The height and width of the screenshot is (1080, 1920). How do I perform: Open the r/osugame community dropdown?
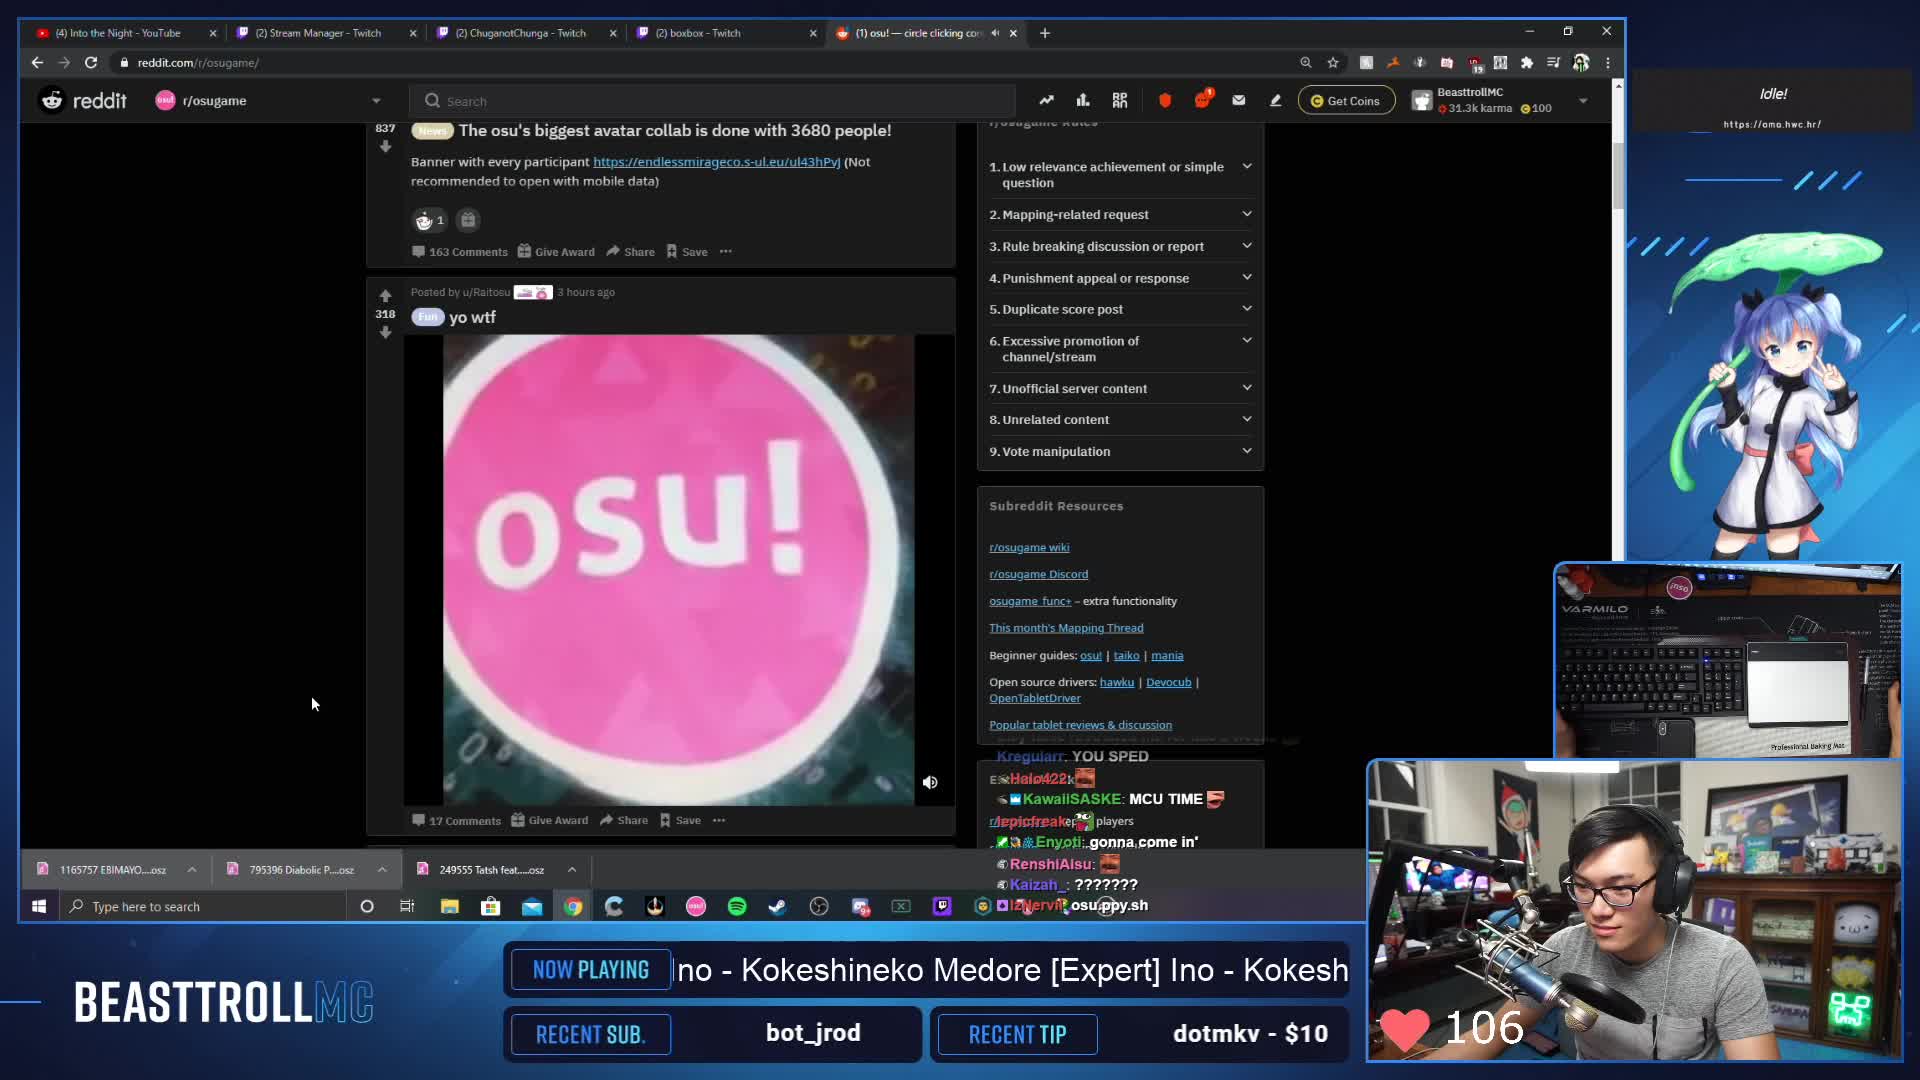click(x=270, y=100)
